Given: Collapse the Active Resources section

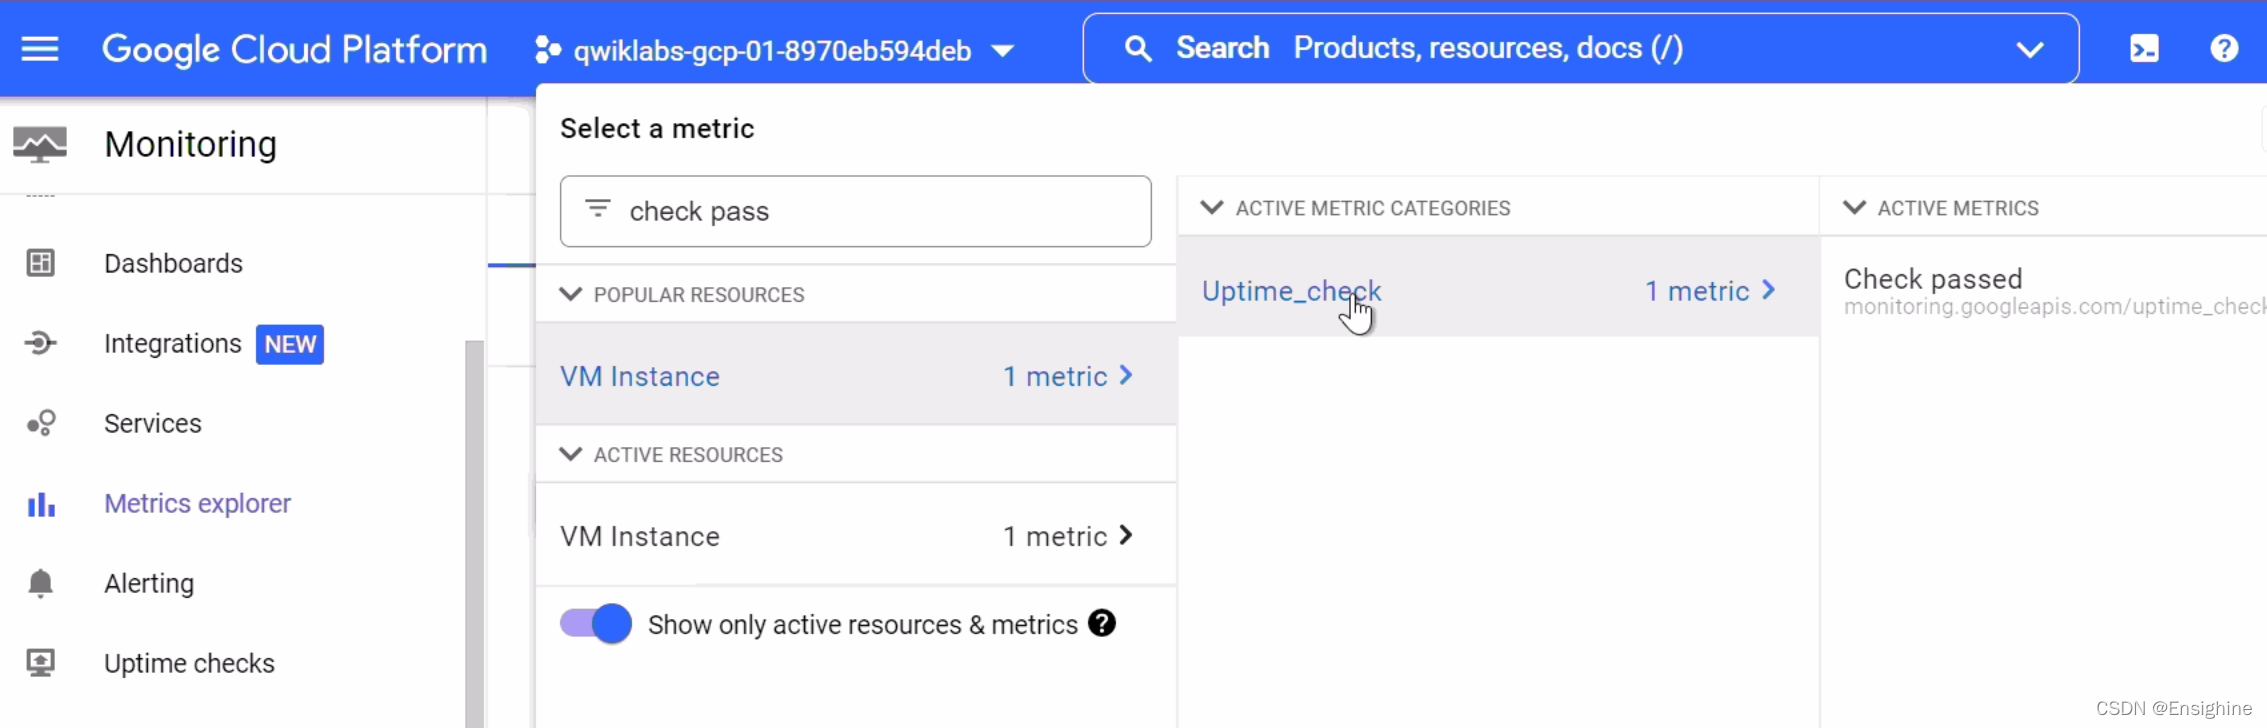Looking at the screenshot, I should click(570, 454).
